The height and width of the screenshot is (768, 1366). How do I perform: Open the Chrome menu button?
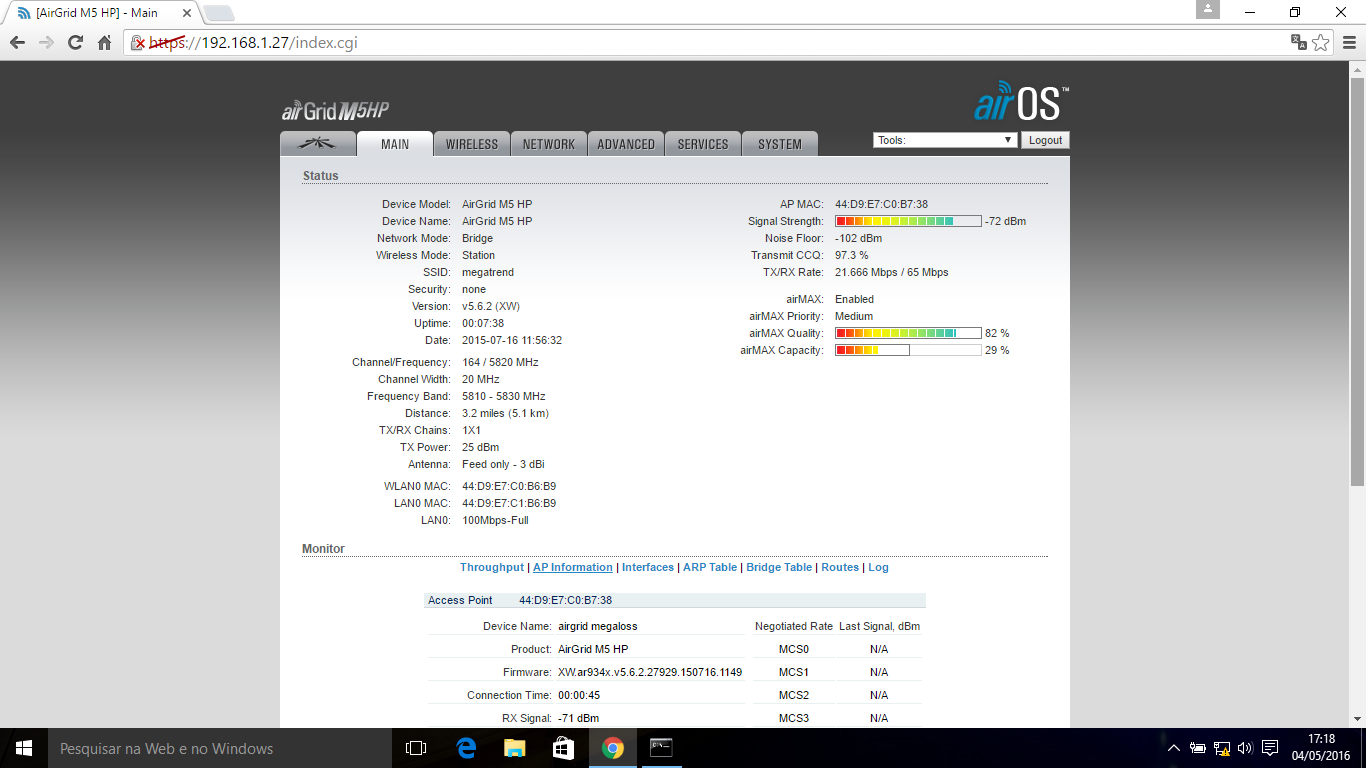(x=1349, y=43)
